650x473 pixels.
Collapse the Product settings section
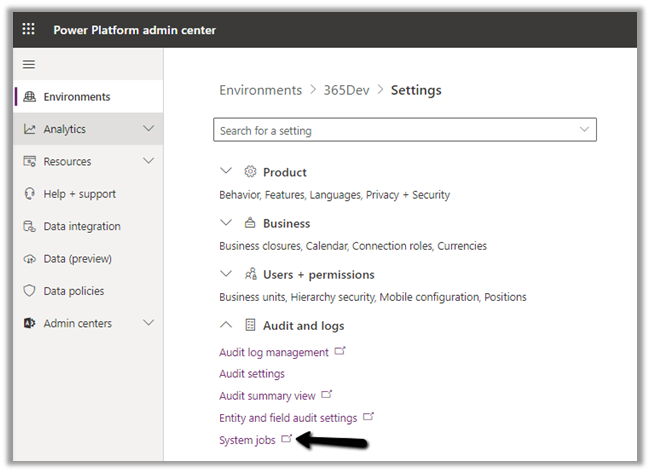(x=225, y=172)
